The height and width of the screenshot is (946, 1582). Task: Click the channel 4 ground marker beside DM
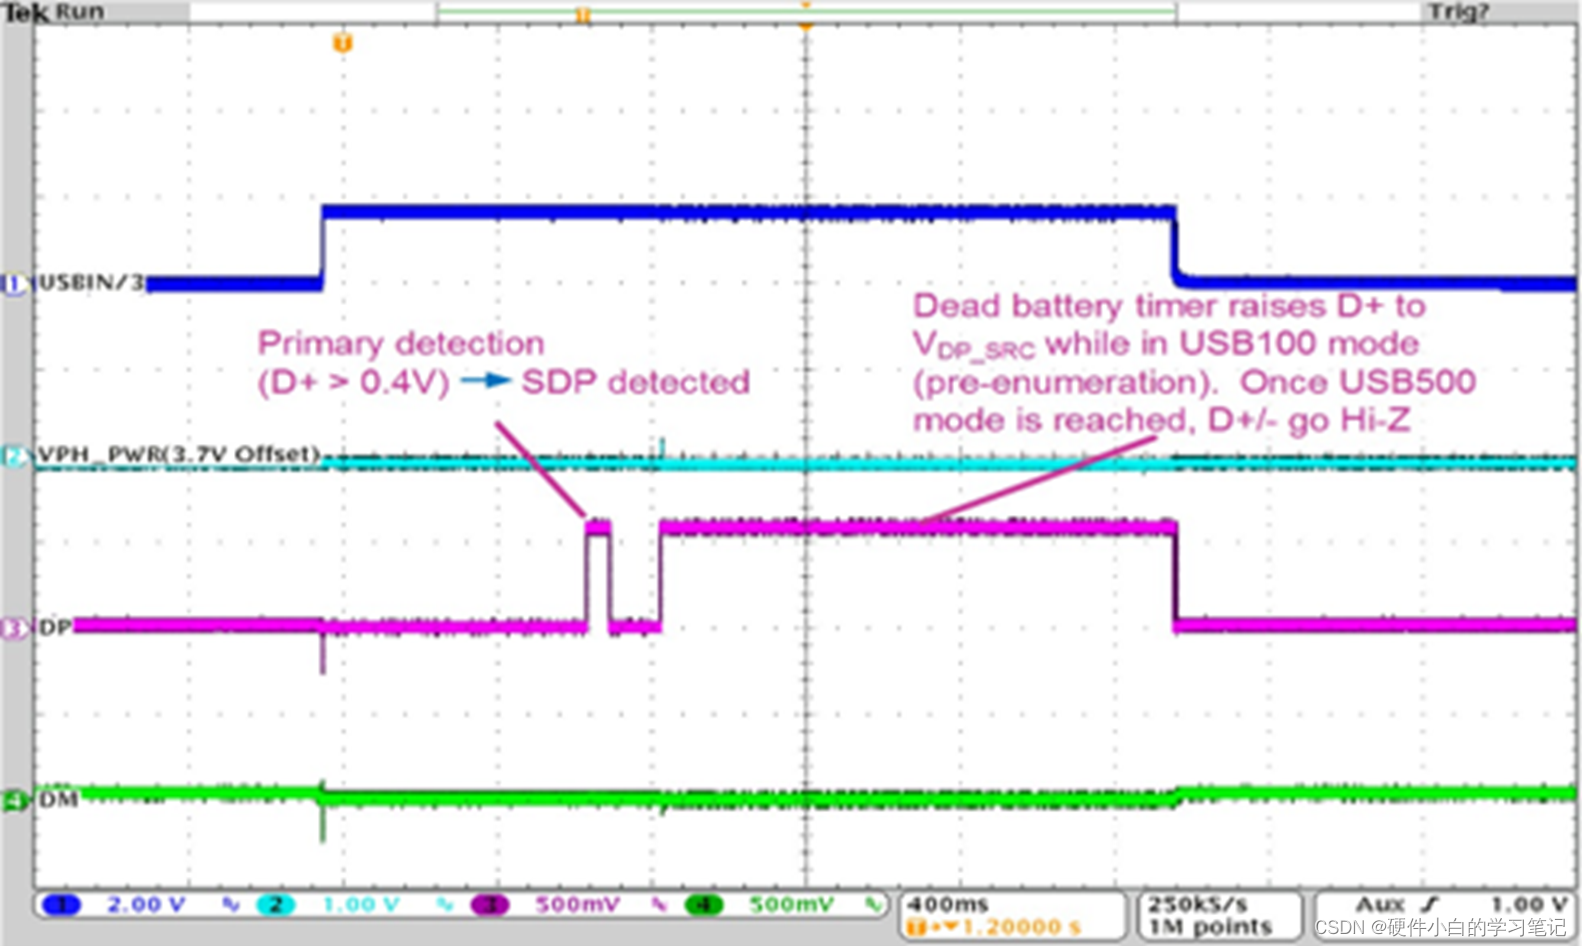pyautogui.click(x=14, y=800)
